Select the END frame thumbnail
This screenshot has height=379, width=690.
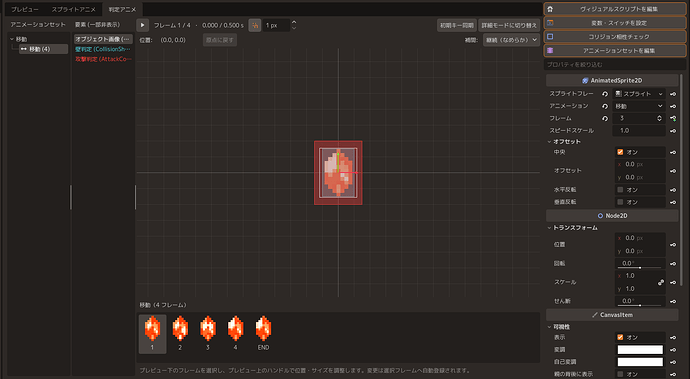pos(263,333)
